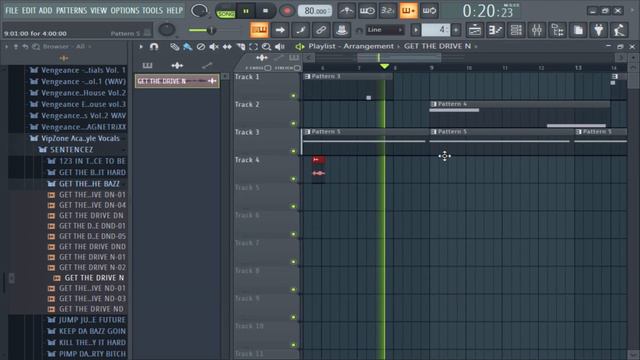The image size is (640, 360).
Task: Mute Track 7 using its green dot
Action: coord(293,262)
